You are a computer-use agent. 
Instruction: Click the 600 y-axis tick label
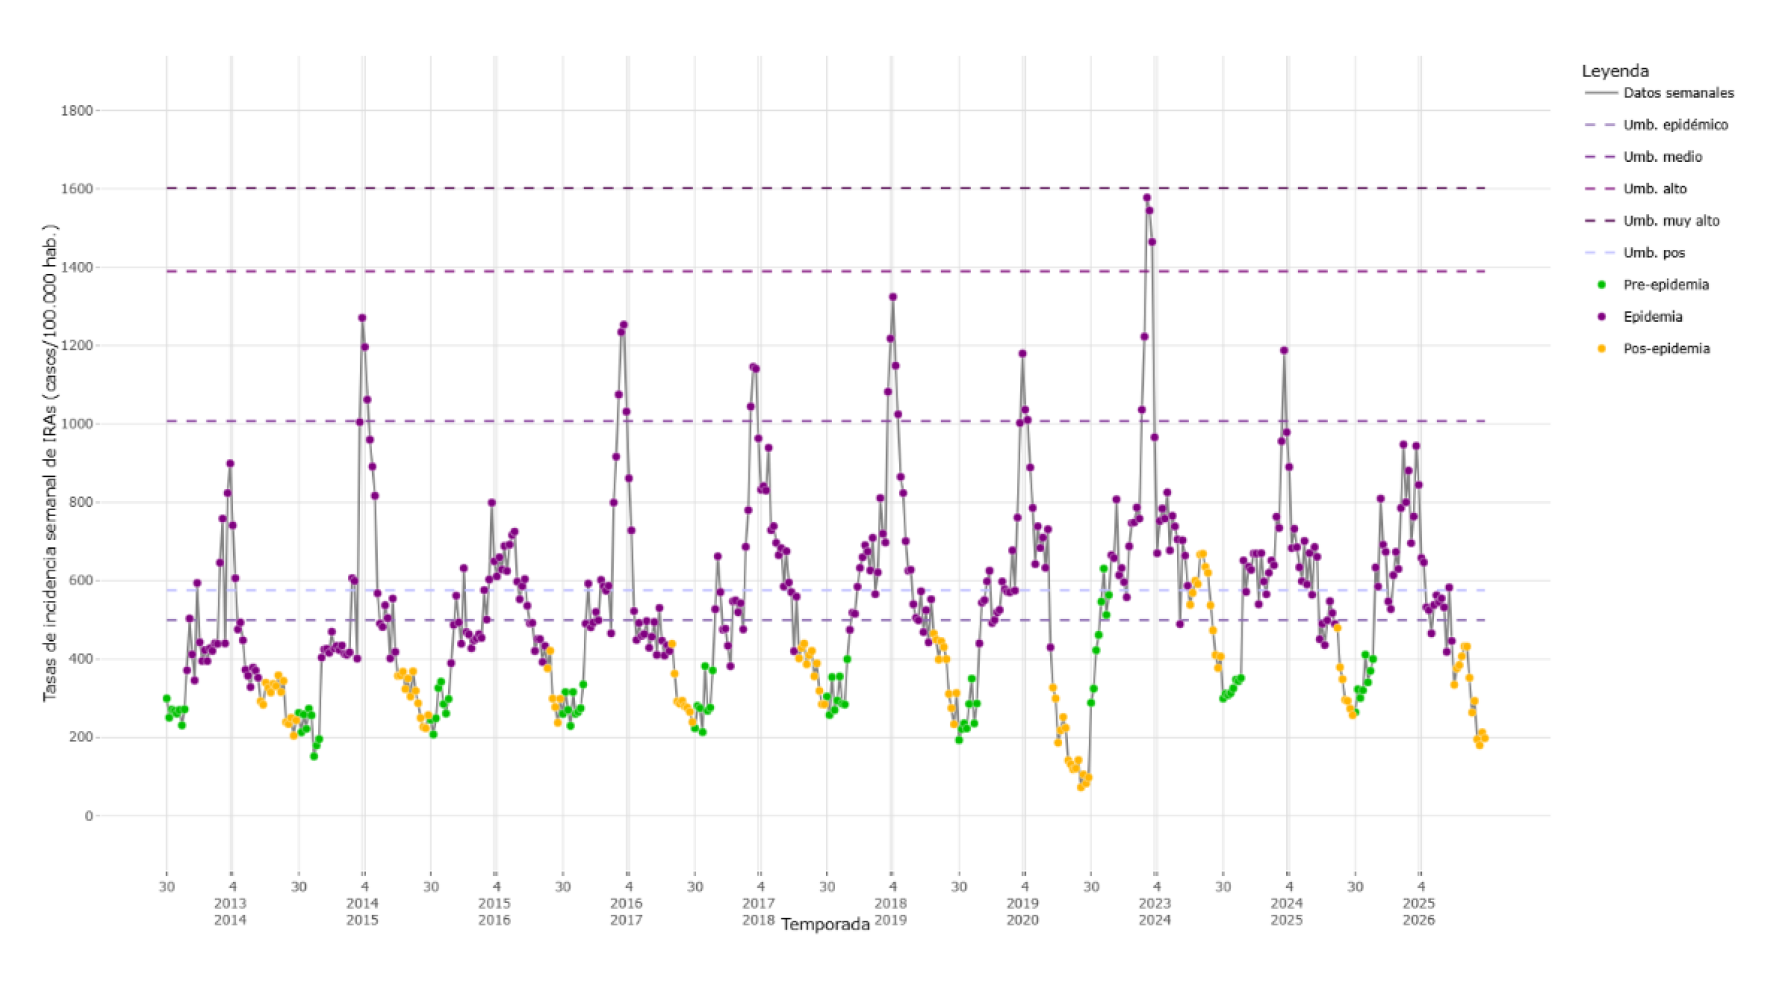(x=81, y=581)
